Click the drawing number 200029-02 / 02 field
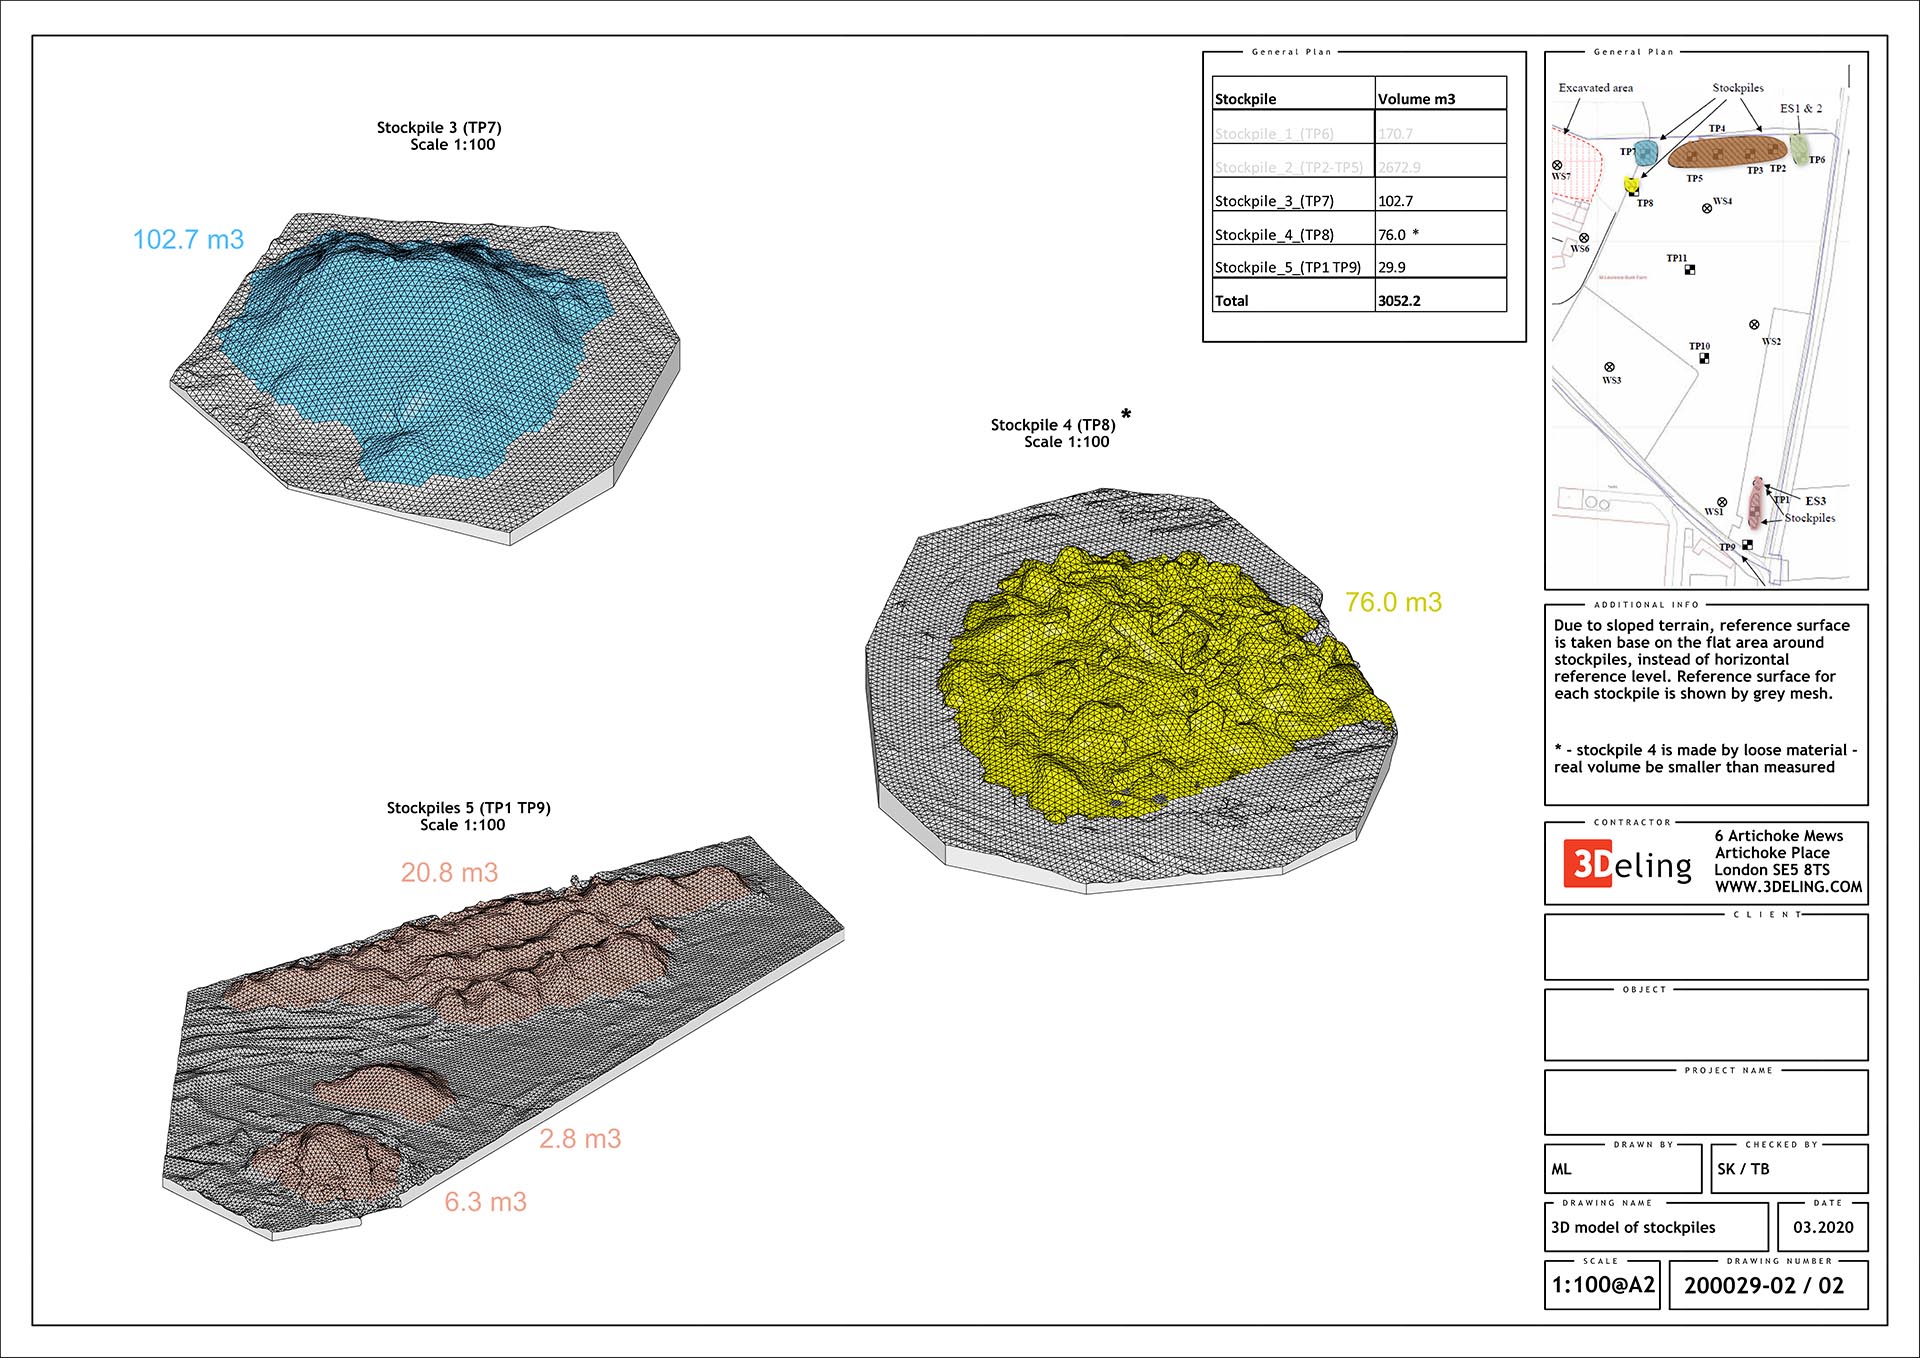The width and height of the screenshot is (1920, 1358). pyautogui.click(x=1764, y=1286)
